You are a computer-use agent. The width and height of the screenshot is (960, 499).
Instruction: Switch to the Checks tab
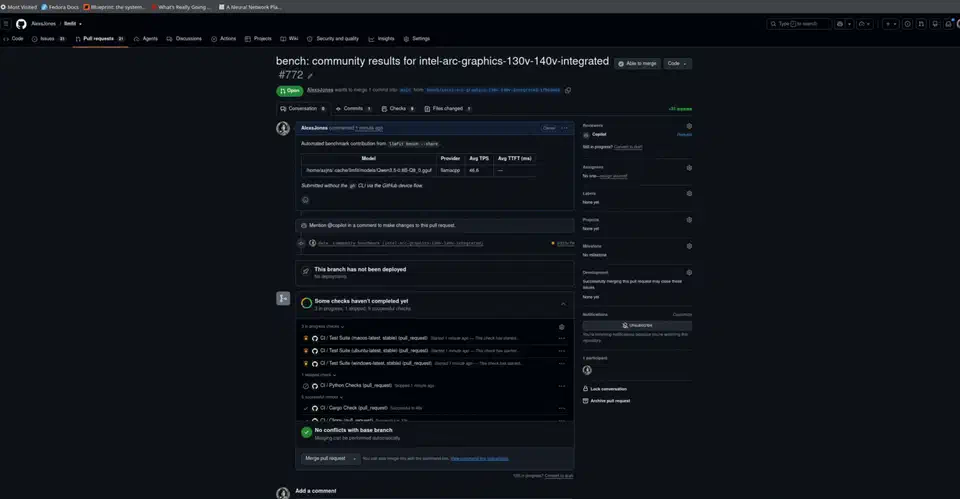[x=398, y=108]
